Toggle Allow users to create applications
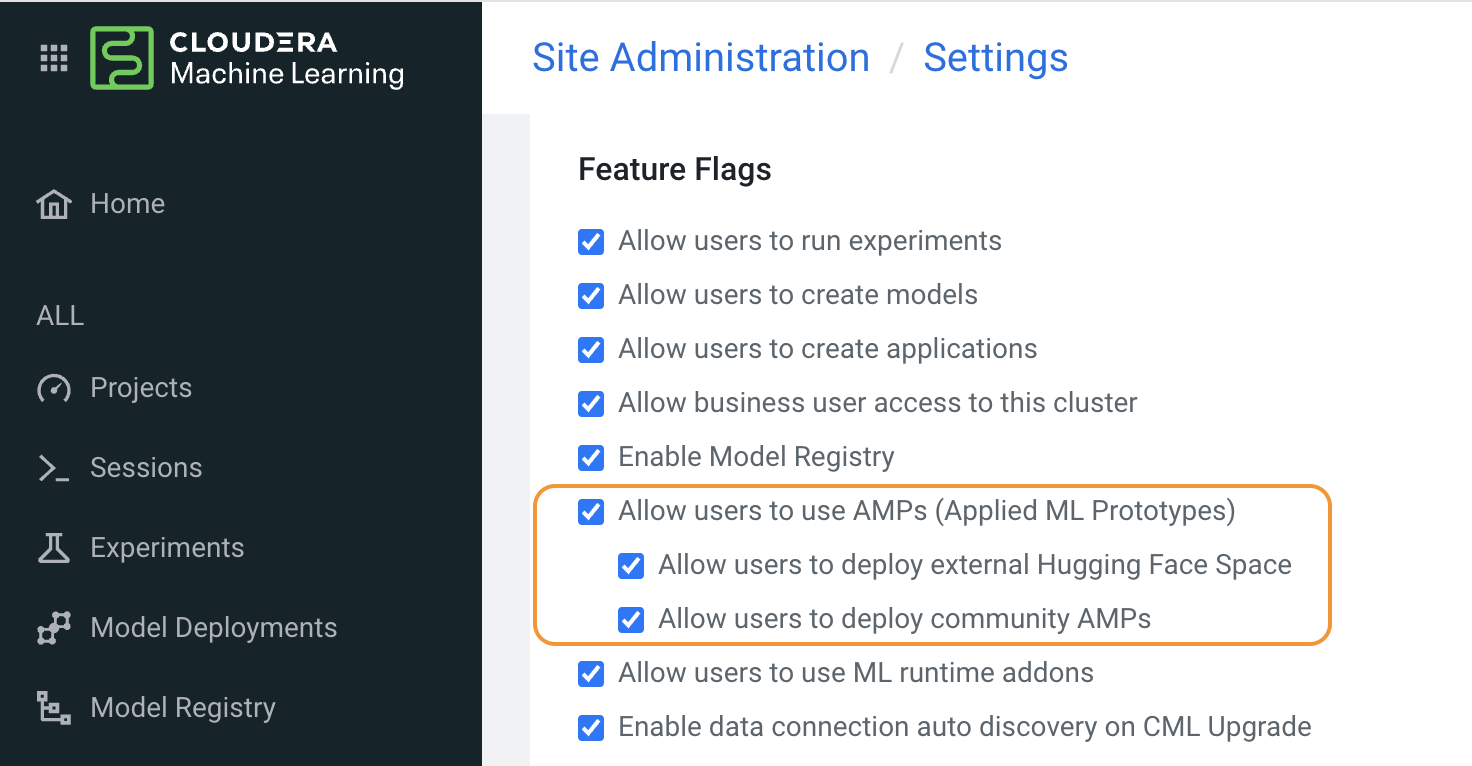The width and height of the screenshot is (1472, 766). (591, 349)
